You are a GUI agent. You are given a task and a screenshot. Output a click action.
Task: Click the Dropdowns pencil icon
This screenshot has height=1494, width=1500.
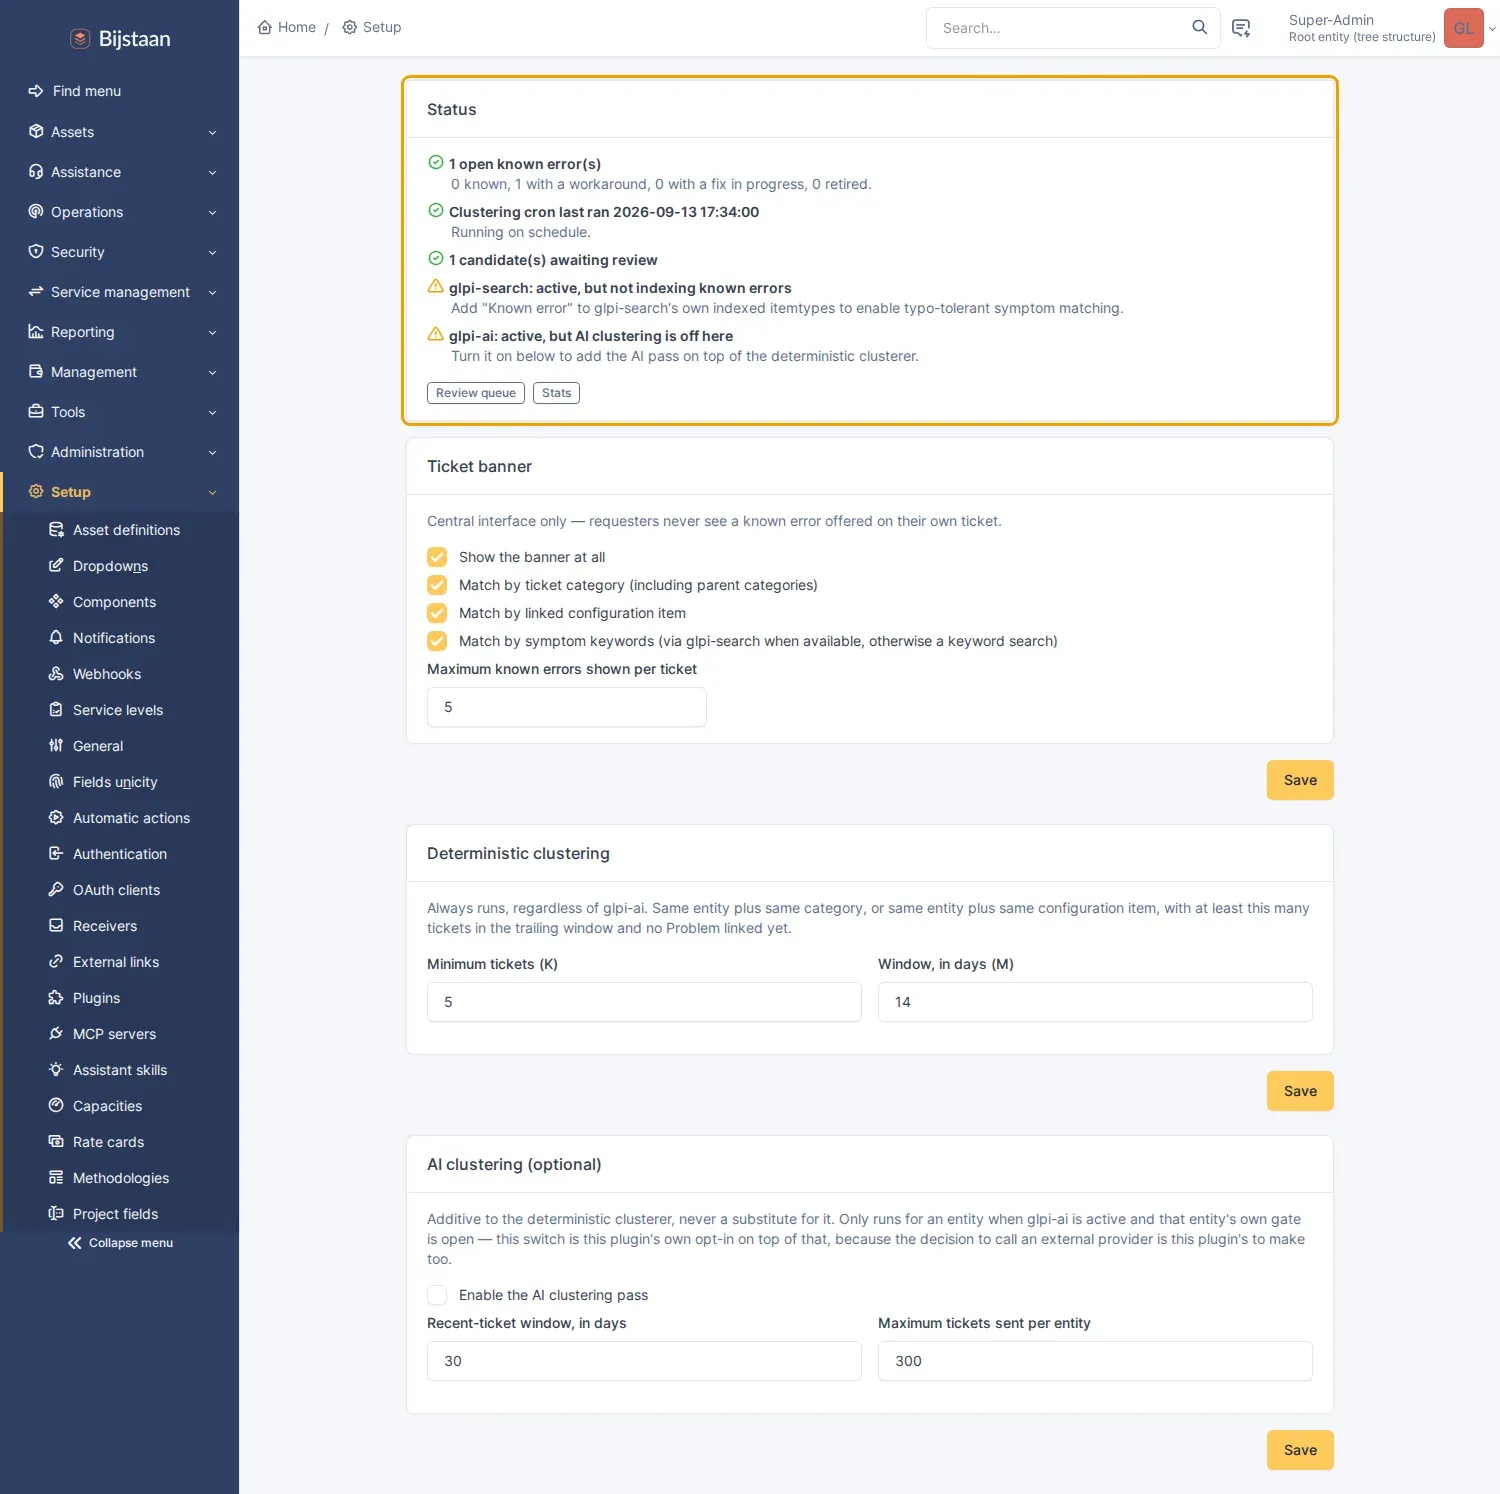pos(56,566)
